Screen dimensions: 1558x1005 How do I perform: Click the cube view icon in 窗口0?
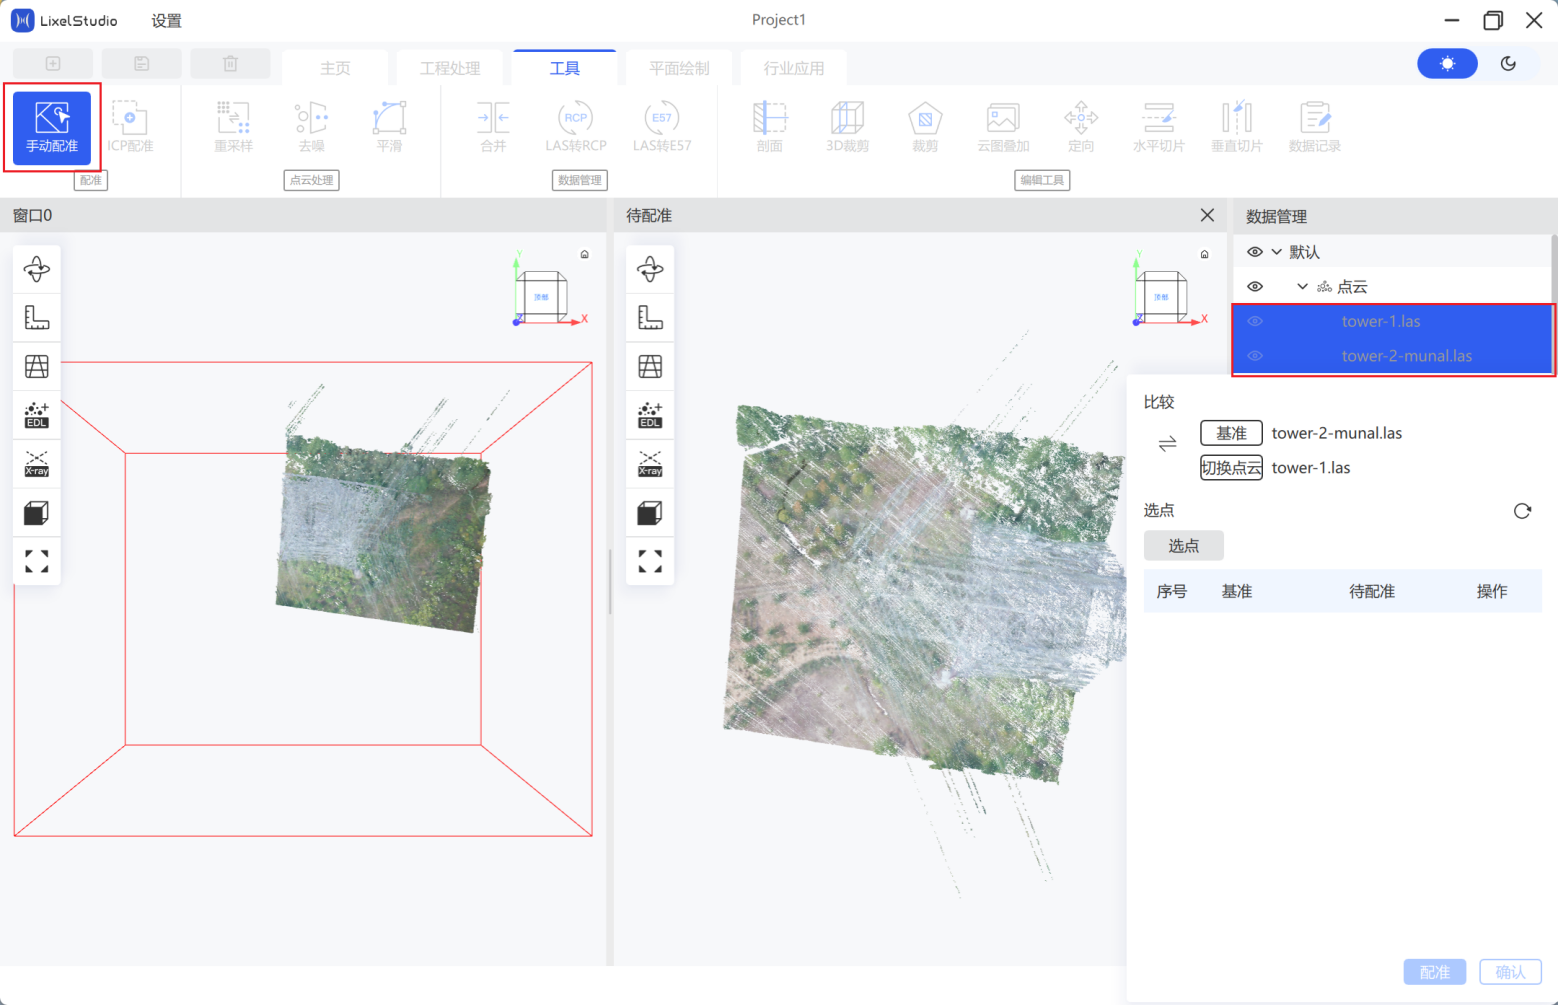pyautogui.click(x=37, y=513)
